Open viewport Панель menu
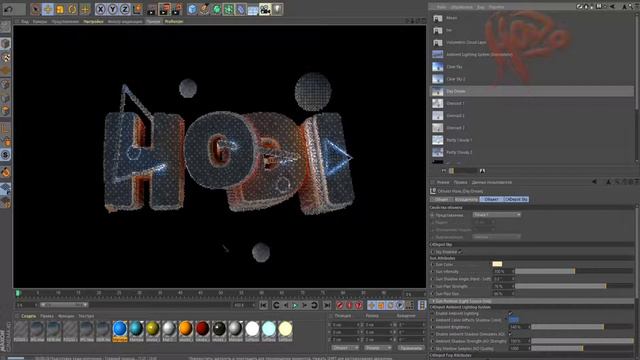 click(x=153, y=22)
